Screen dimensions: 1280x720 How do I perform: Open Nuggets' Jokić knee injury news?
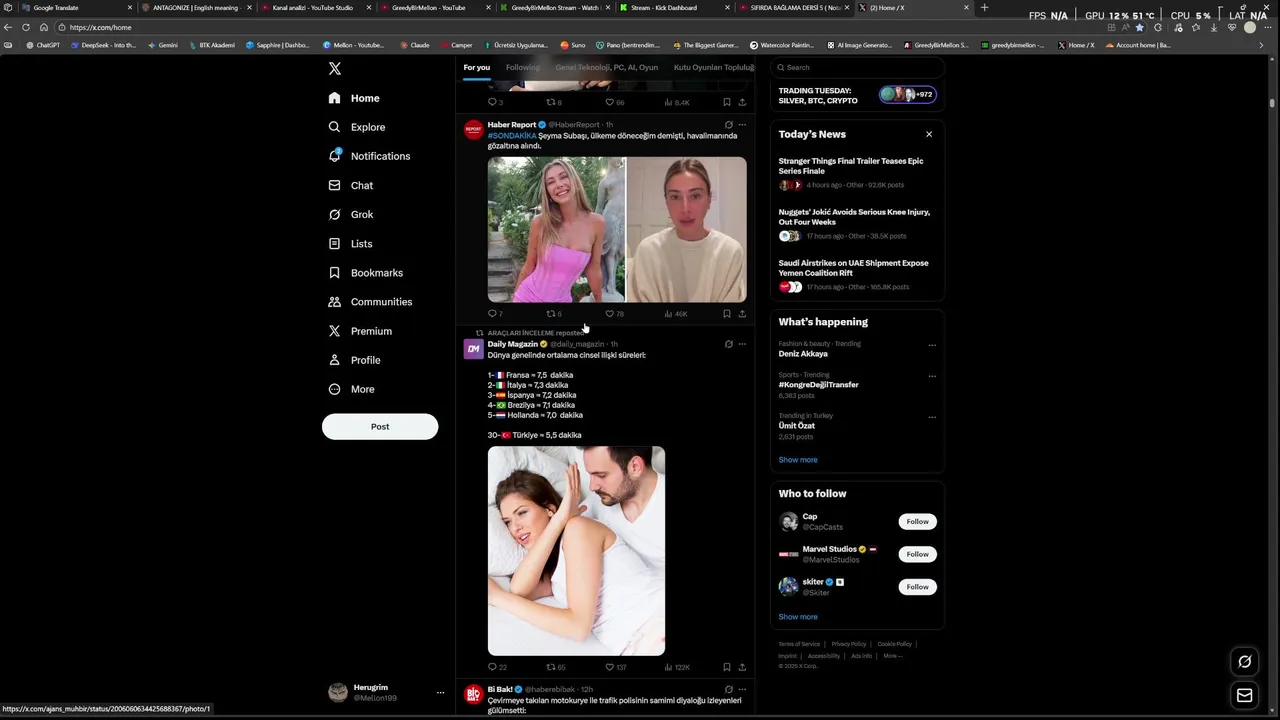tap(857, 223)
